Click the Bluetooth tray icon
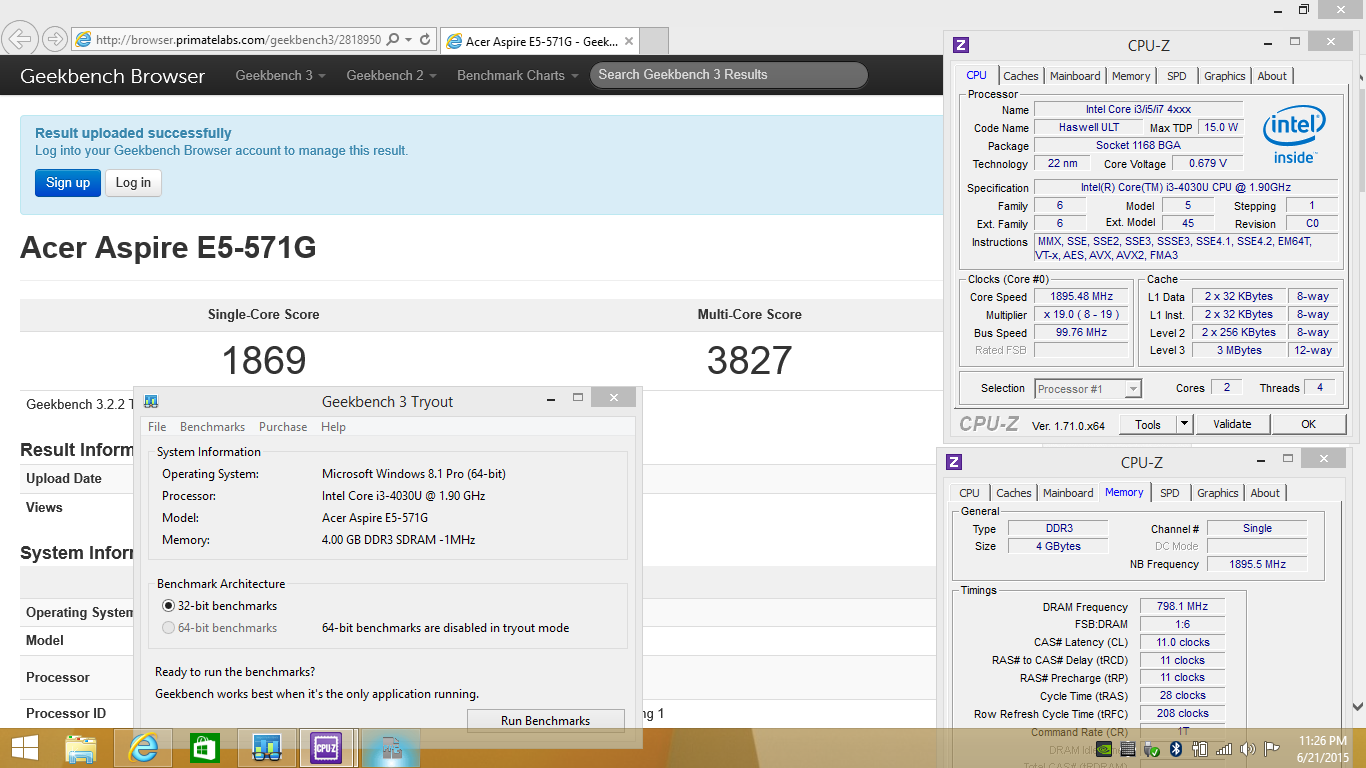 (x=1176, y=749)
